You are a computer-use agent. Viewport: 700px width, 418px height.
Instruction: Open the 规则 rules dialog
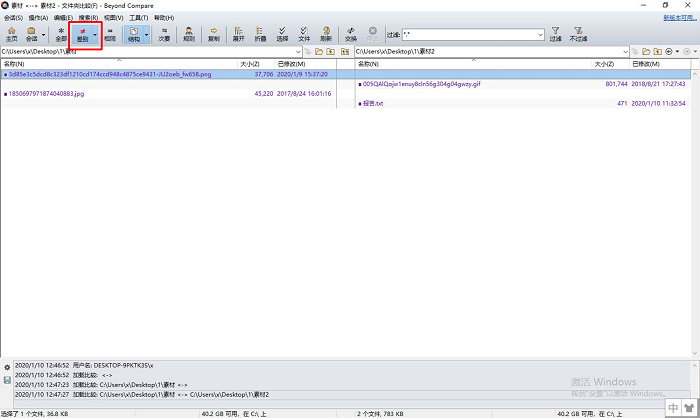[x=189, y=34]
